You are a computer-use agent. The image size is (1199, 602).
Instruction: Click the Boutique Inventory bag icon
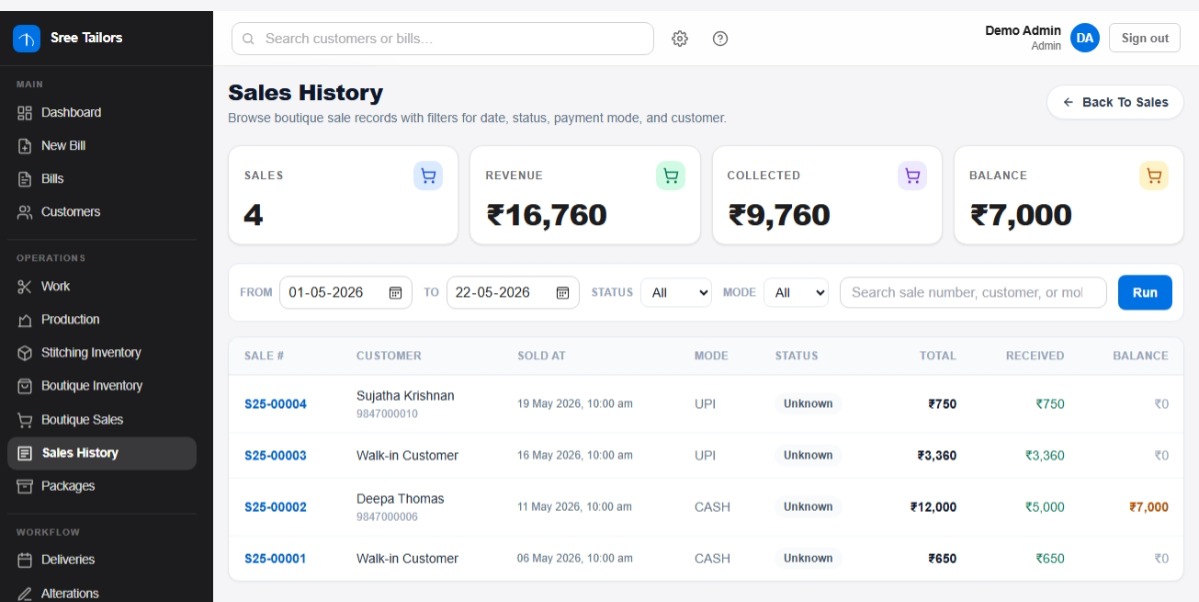click(x=24, y=386)
